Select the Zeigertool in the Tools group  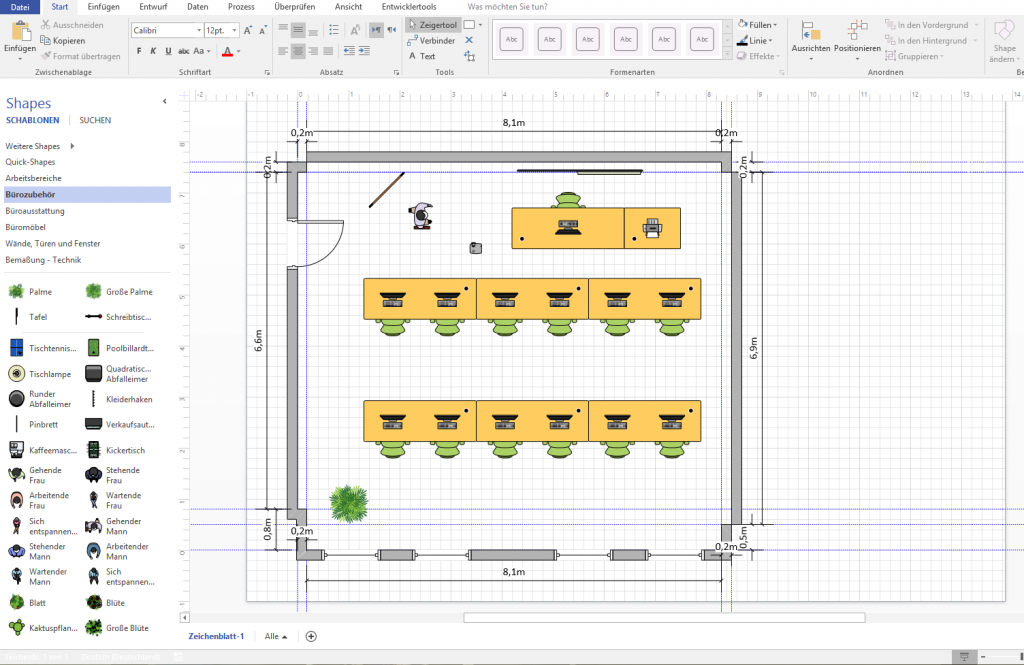[435, 25]
